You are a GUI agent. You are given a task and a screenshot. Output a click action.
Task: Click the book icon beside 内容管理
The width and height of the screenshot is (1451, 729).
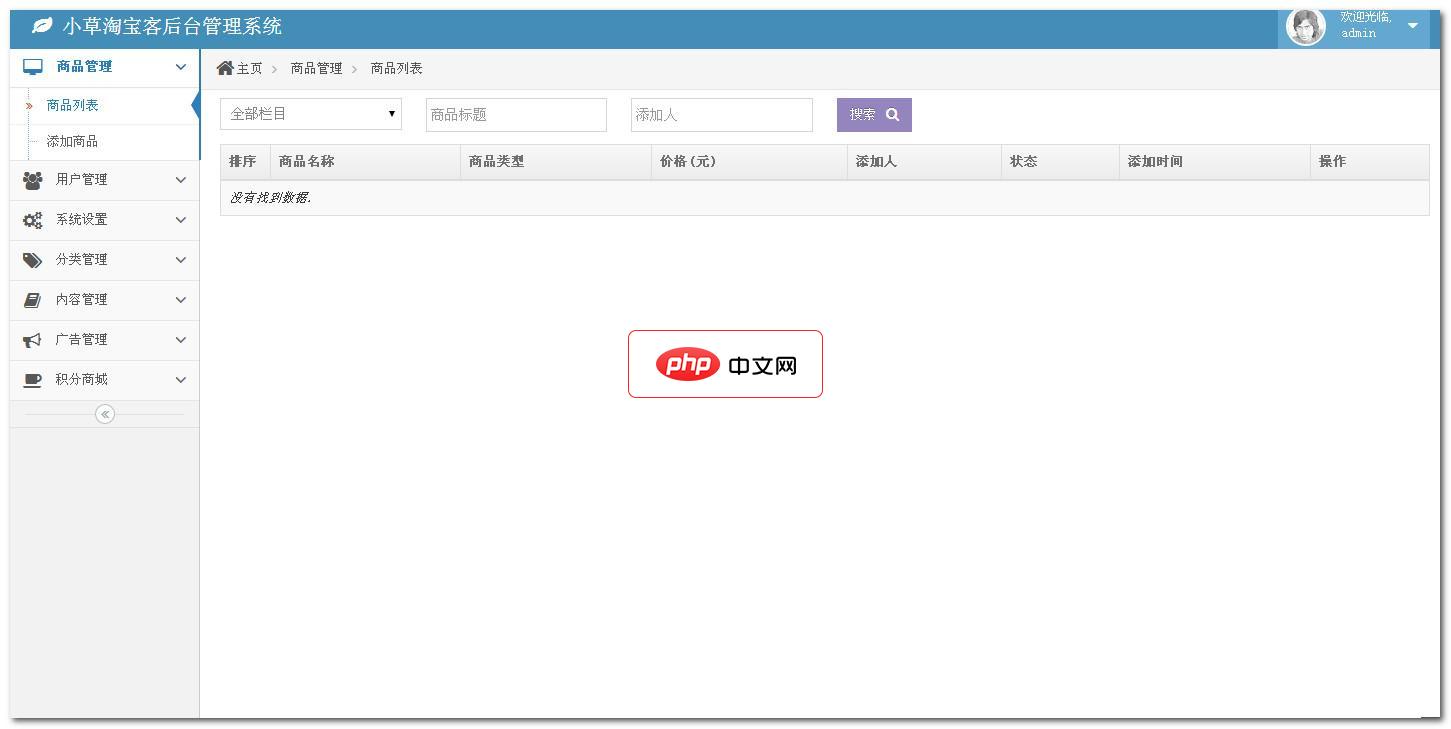(33, 300)
